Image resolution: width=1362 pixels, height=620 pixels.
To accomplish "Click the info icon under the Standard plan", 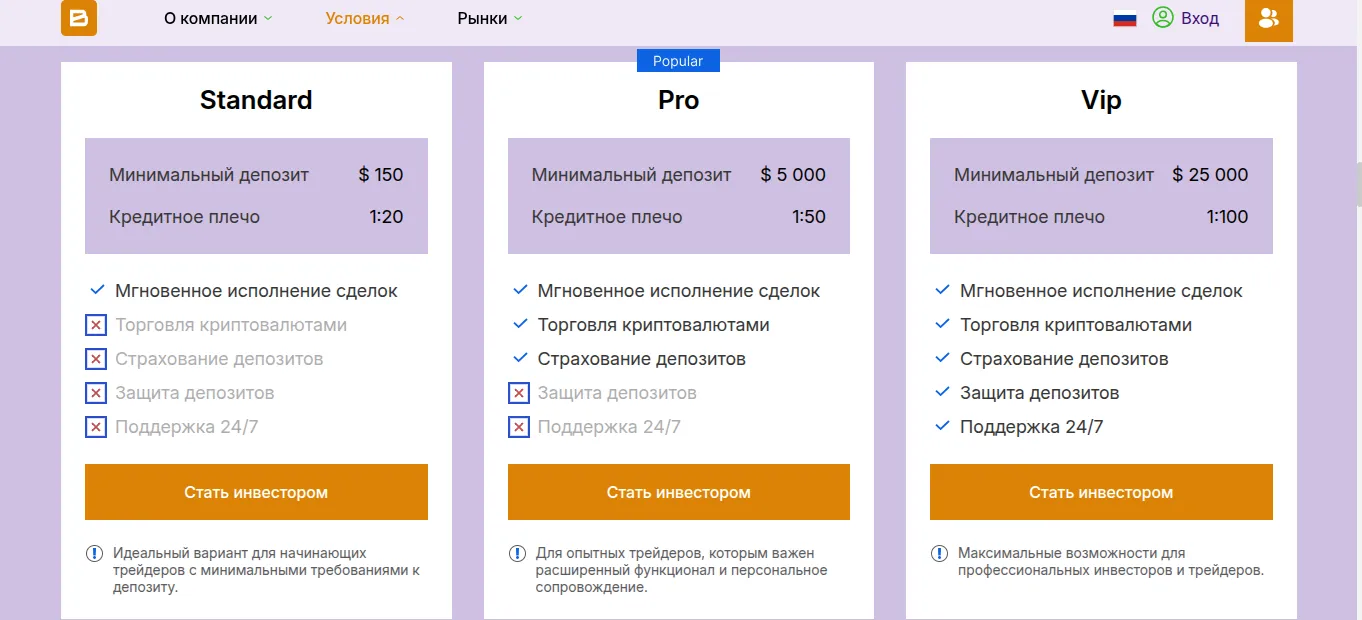I will [x=94, y=553].
